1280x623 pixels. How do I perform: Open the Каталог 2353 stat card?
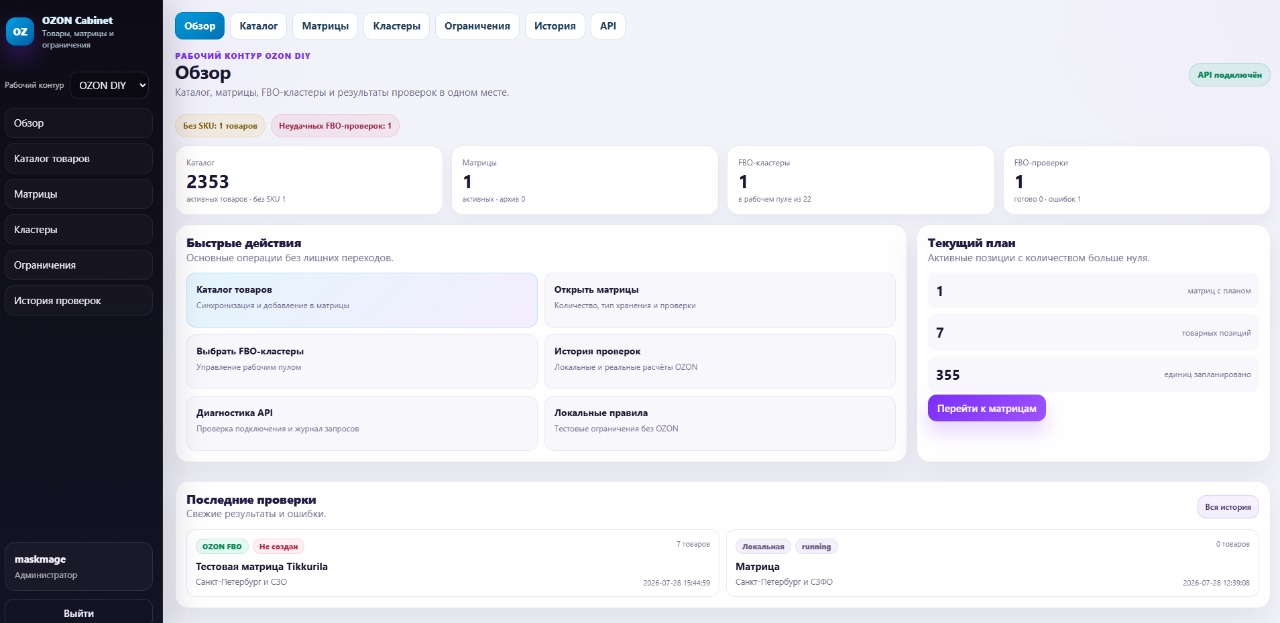click(309, 180)
